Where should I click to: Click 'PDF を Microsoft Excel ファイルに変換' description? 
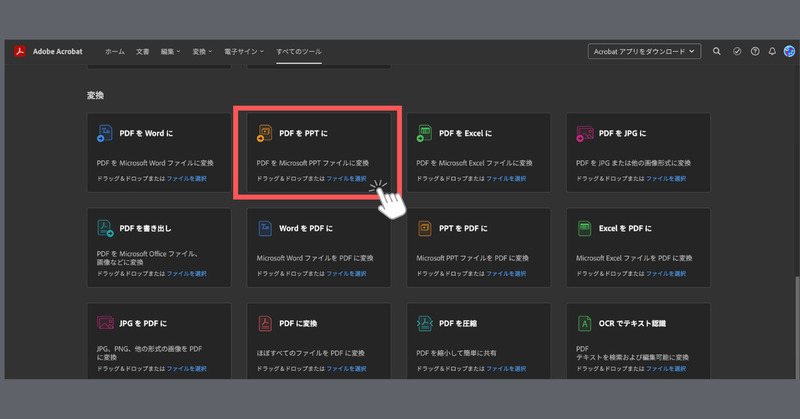[474, 163]
